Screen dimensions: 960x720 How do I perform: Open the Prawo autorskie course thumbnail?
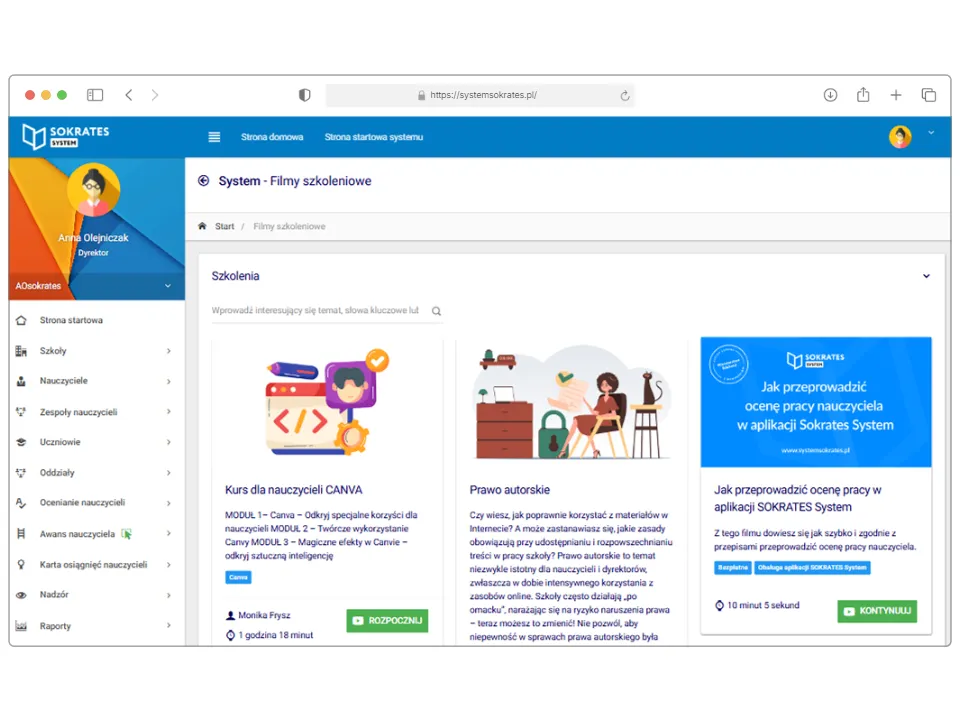(x=571, y=403)
